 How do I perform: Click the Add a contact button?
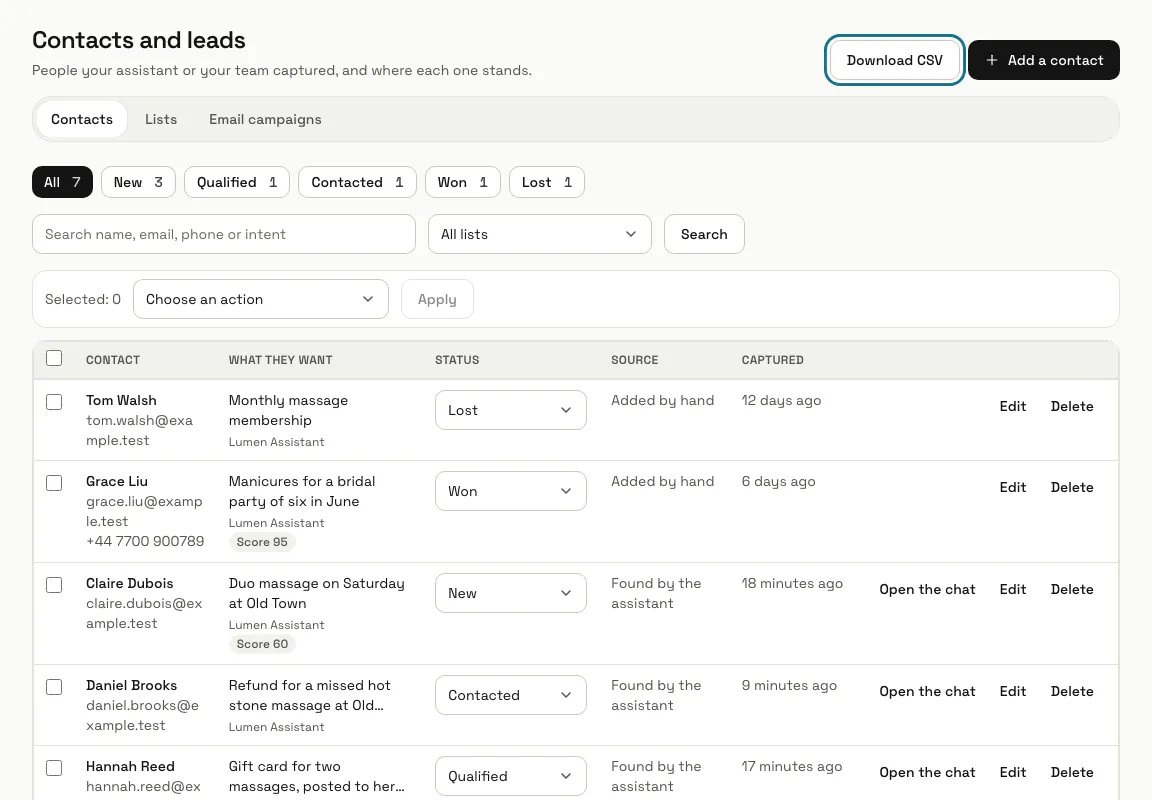click(x=1043, y=60)
